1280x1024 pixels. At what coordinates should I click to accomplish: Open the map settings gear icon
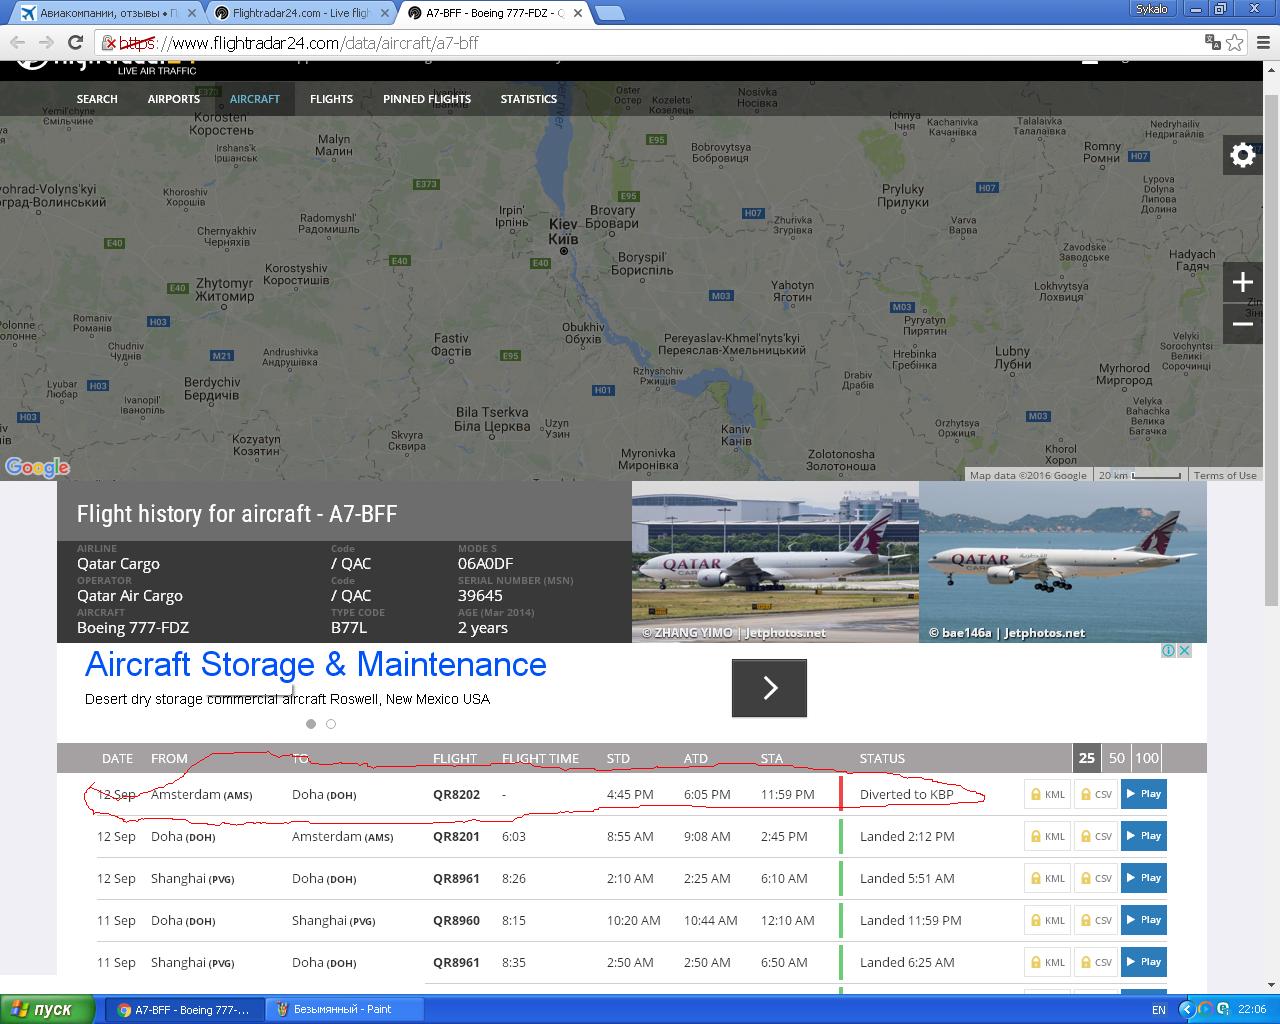[1242, 155]
